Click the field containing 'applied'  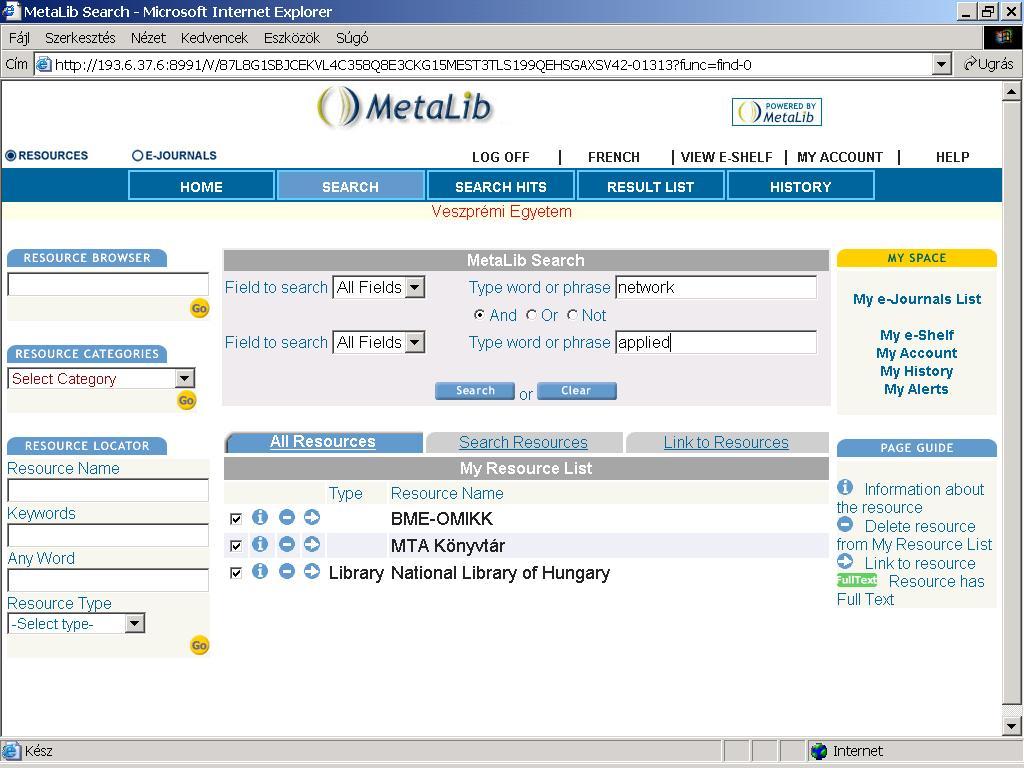pos(716,342)
